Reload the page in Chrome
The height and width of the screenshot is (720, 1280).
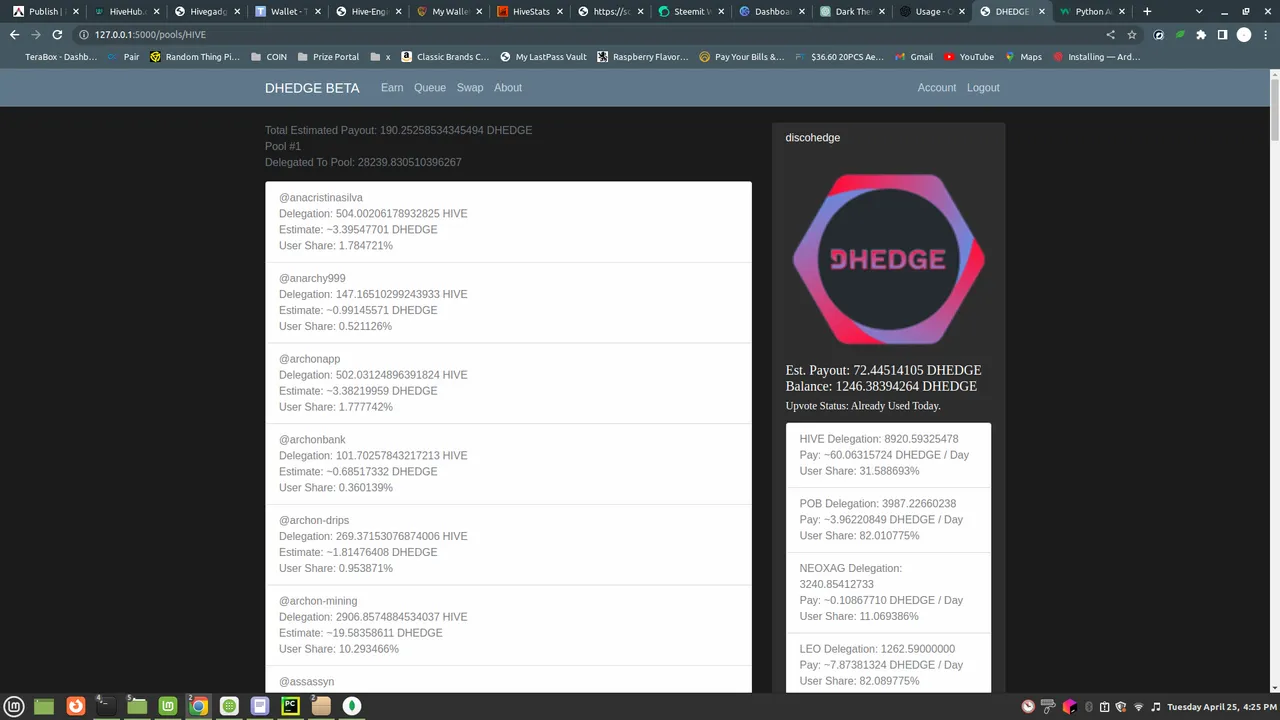click(58, 34)
